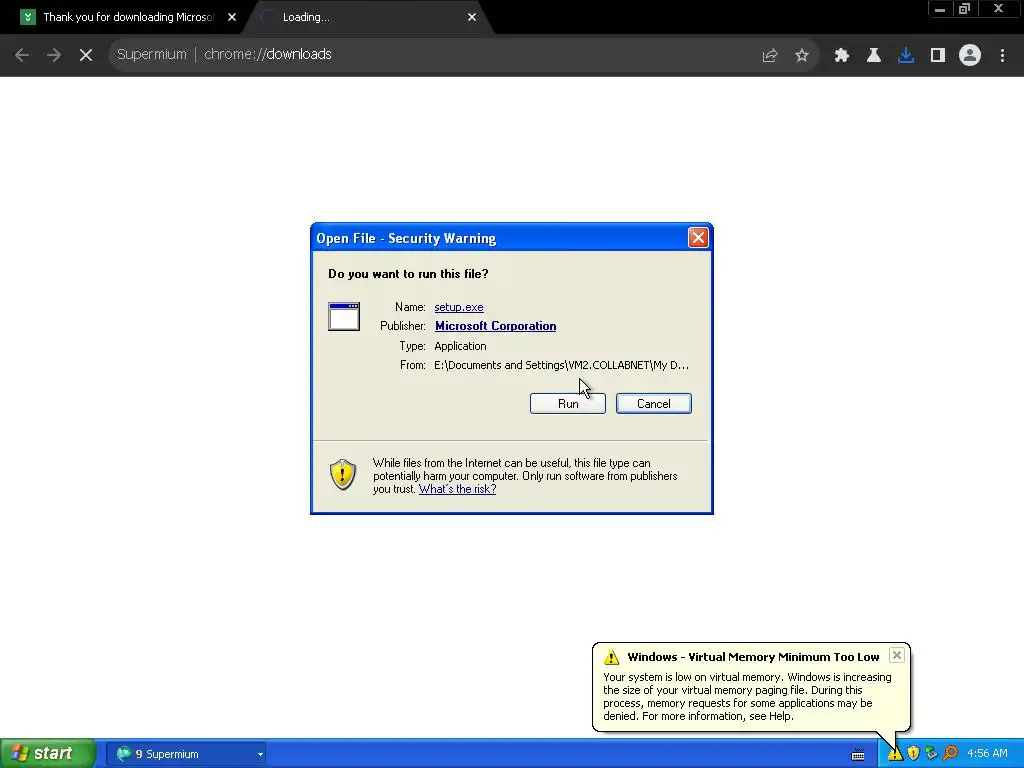Close the Loading... tab
The height and width of the screenshot is (768, 1024).
click(472, 17)
